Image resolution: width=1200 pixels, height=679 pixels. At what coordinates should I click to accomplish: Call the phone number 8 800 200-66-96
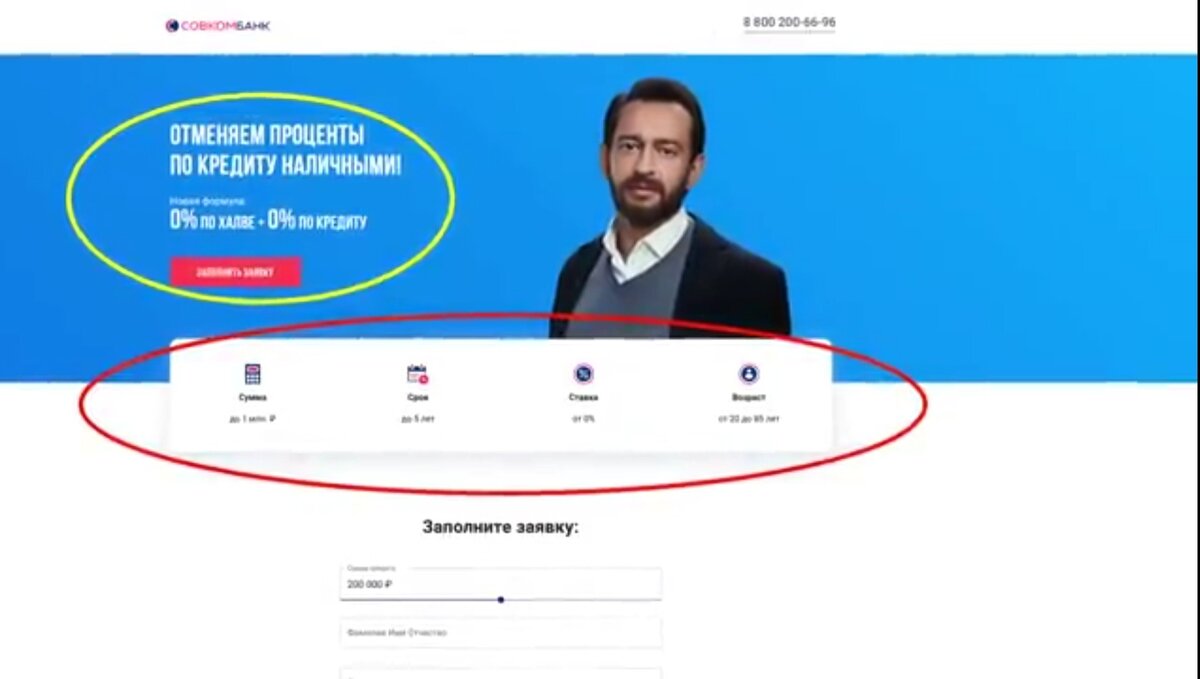pos(789,22)
